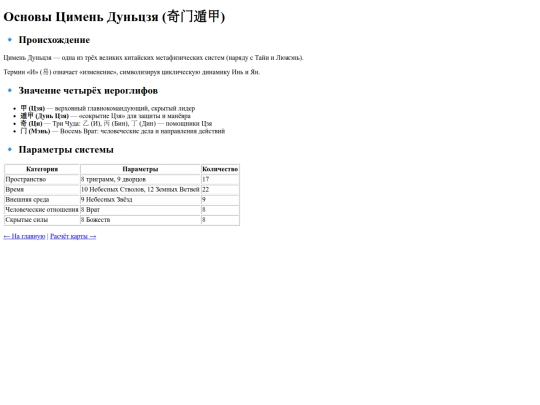Open the "← На главную" link
Viewport: 540px width, 405px height.
click(24, 236)
